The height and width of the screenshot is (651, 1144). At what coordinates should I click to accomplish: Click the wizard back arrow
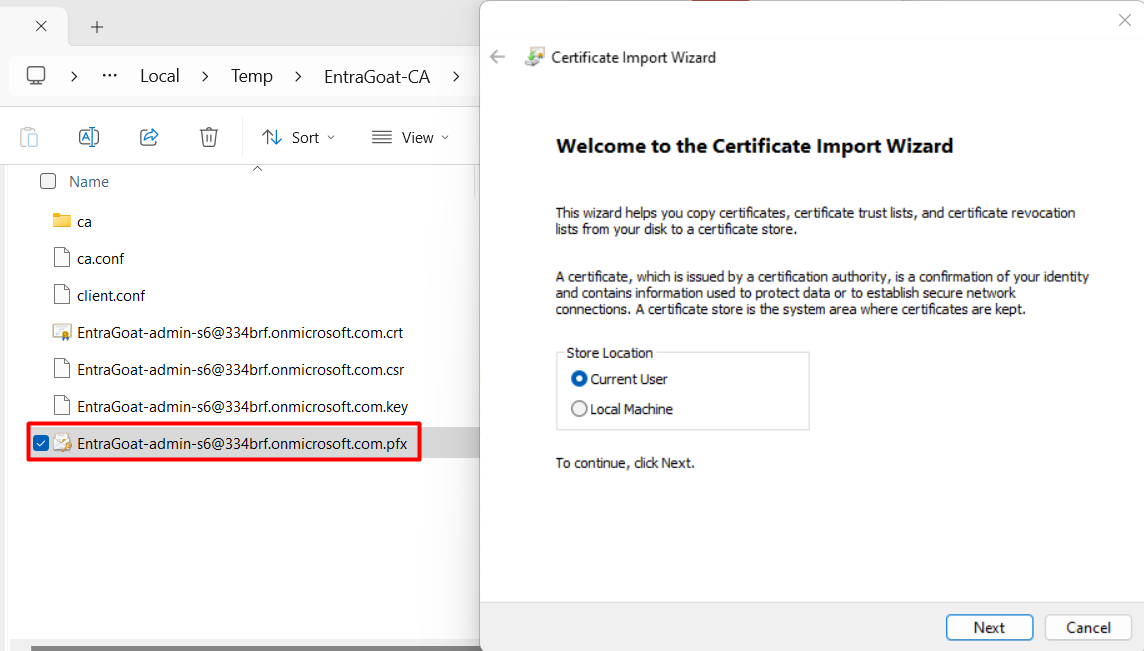[x=498, y=57]
